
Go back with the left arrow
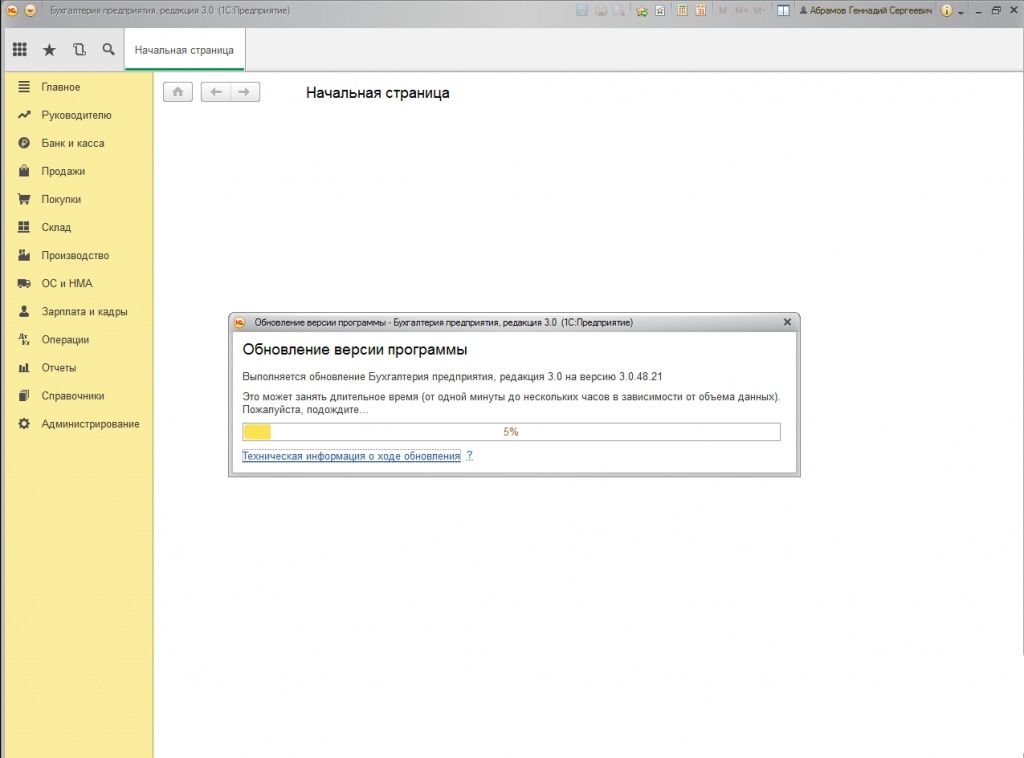[x=216, y=92]
